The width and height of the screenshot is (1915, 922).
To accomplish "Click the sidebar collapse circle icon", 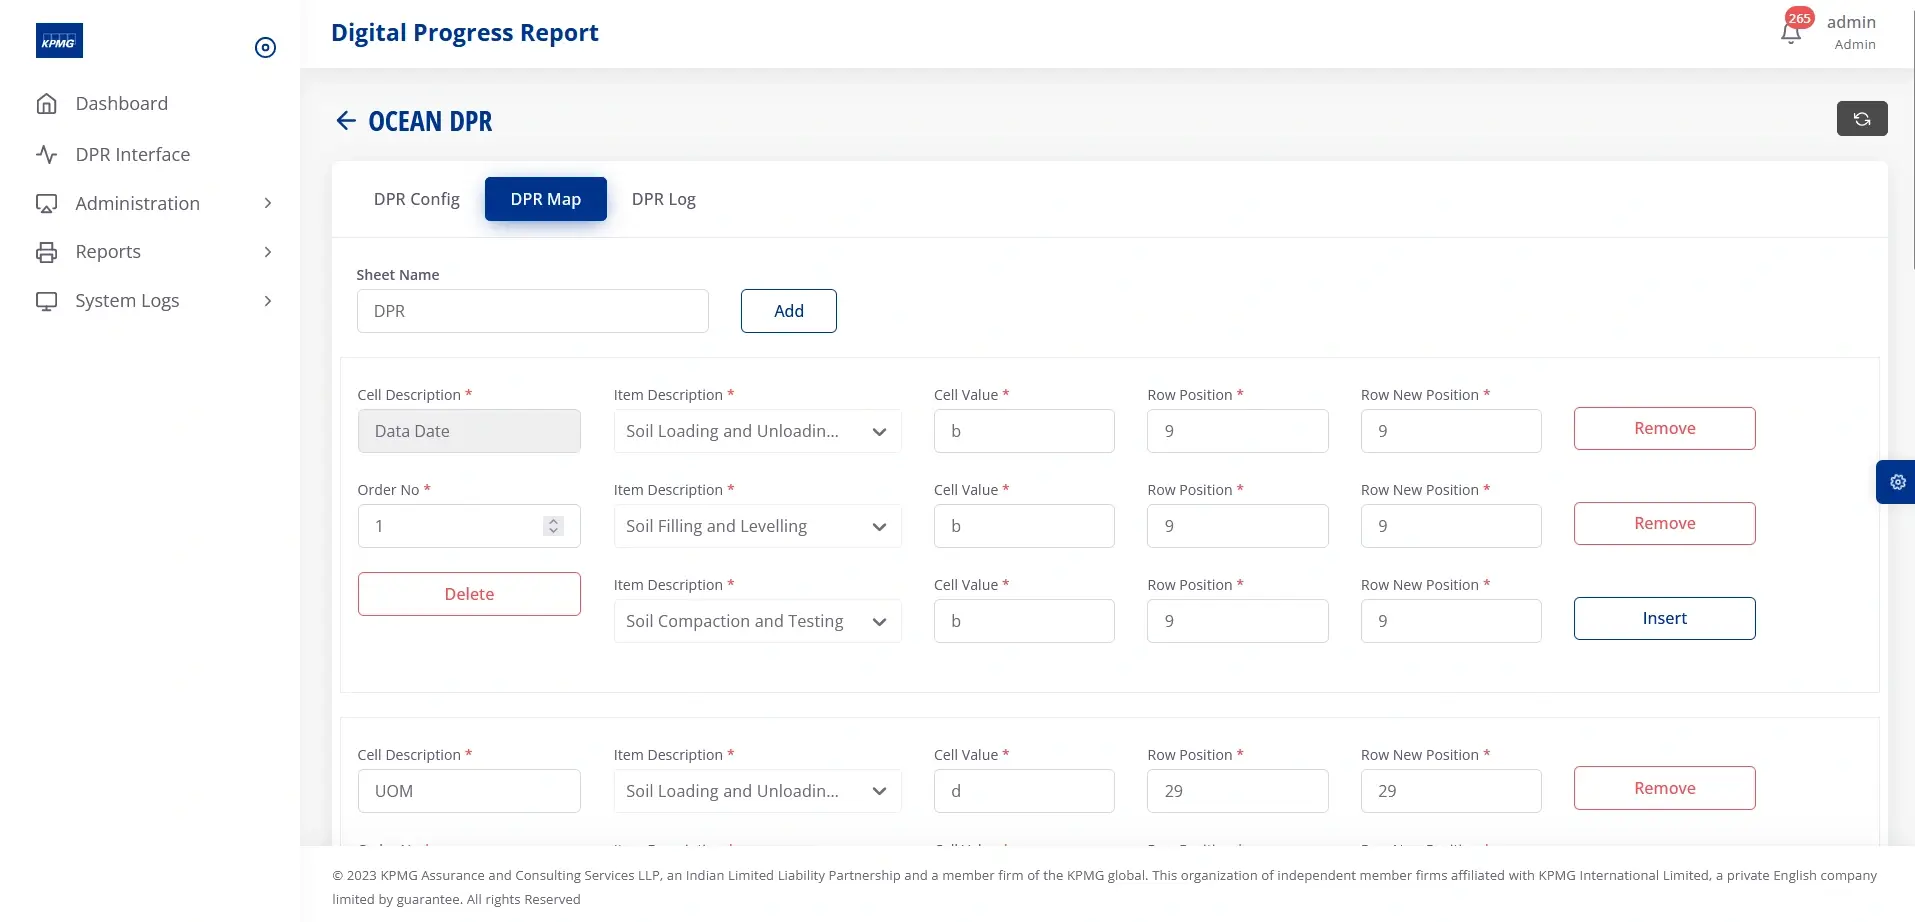I will point(265,47).
